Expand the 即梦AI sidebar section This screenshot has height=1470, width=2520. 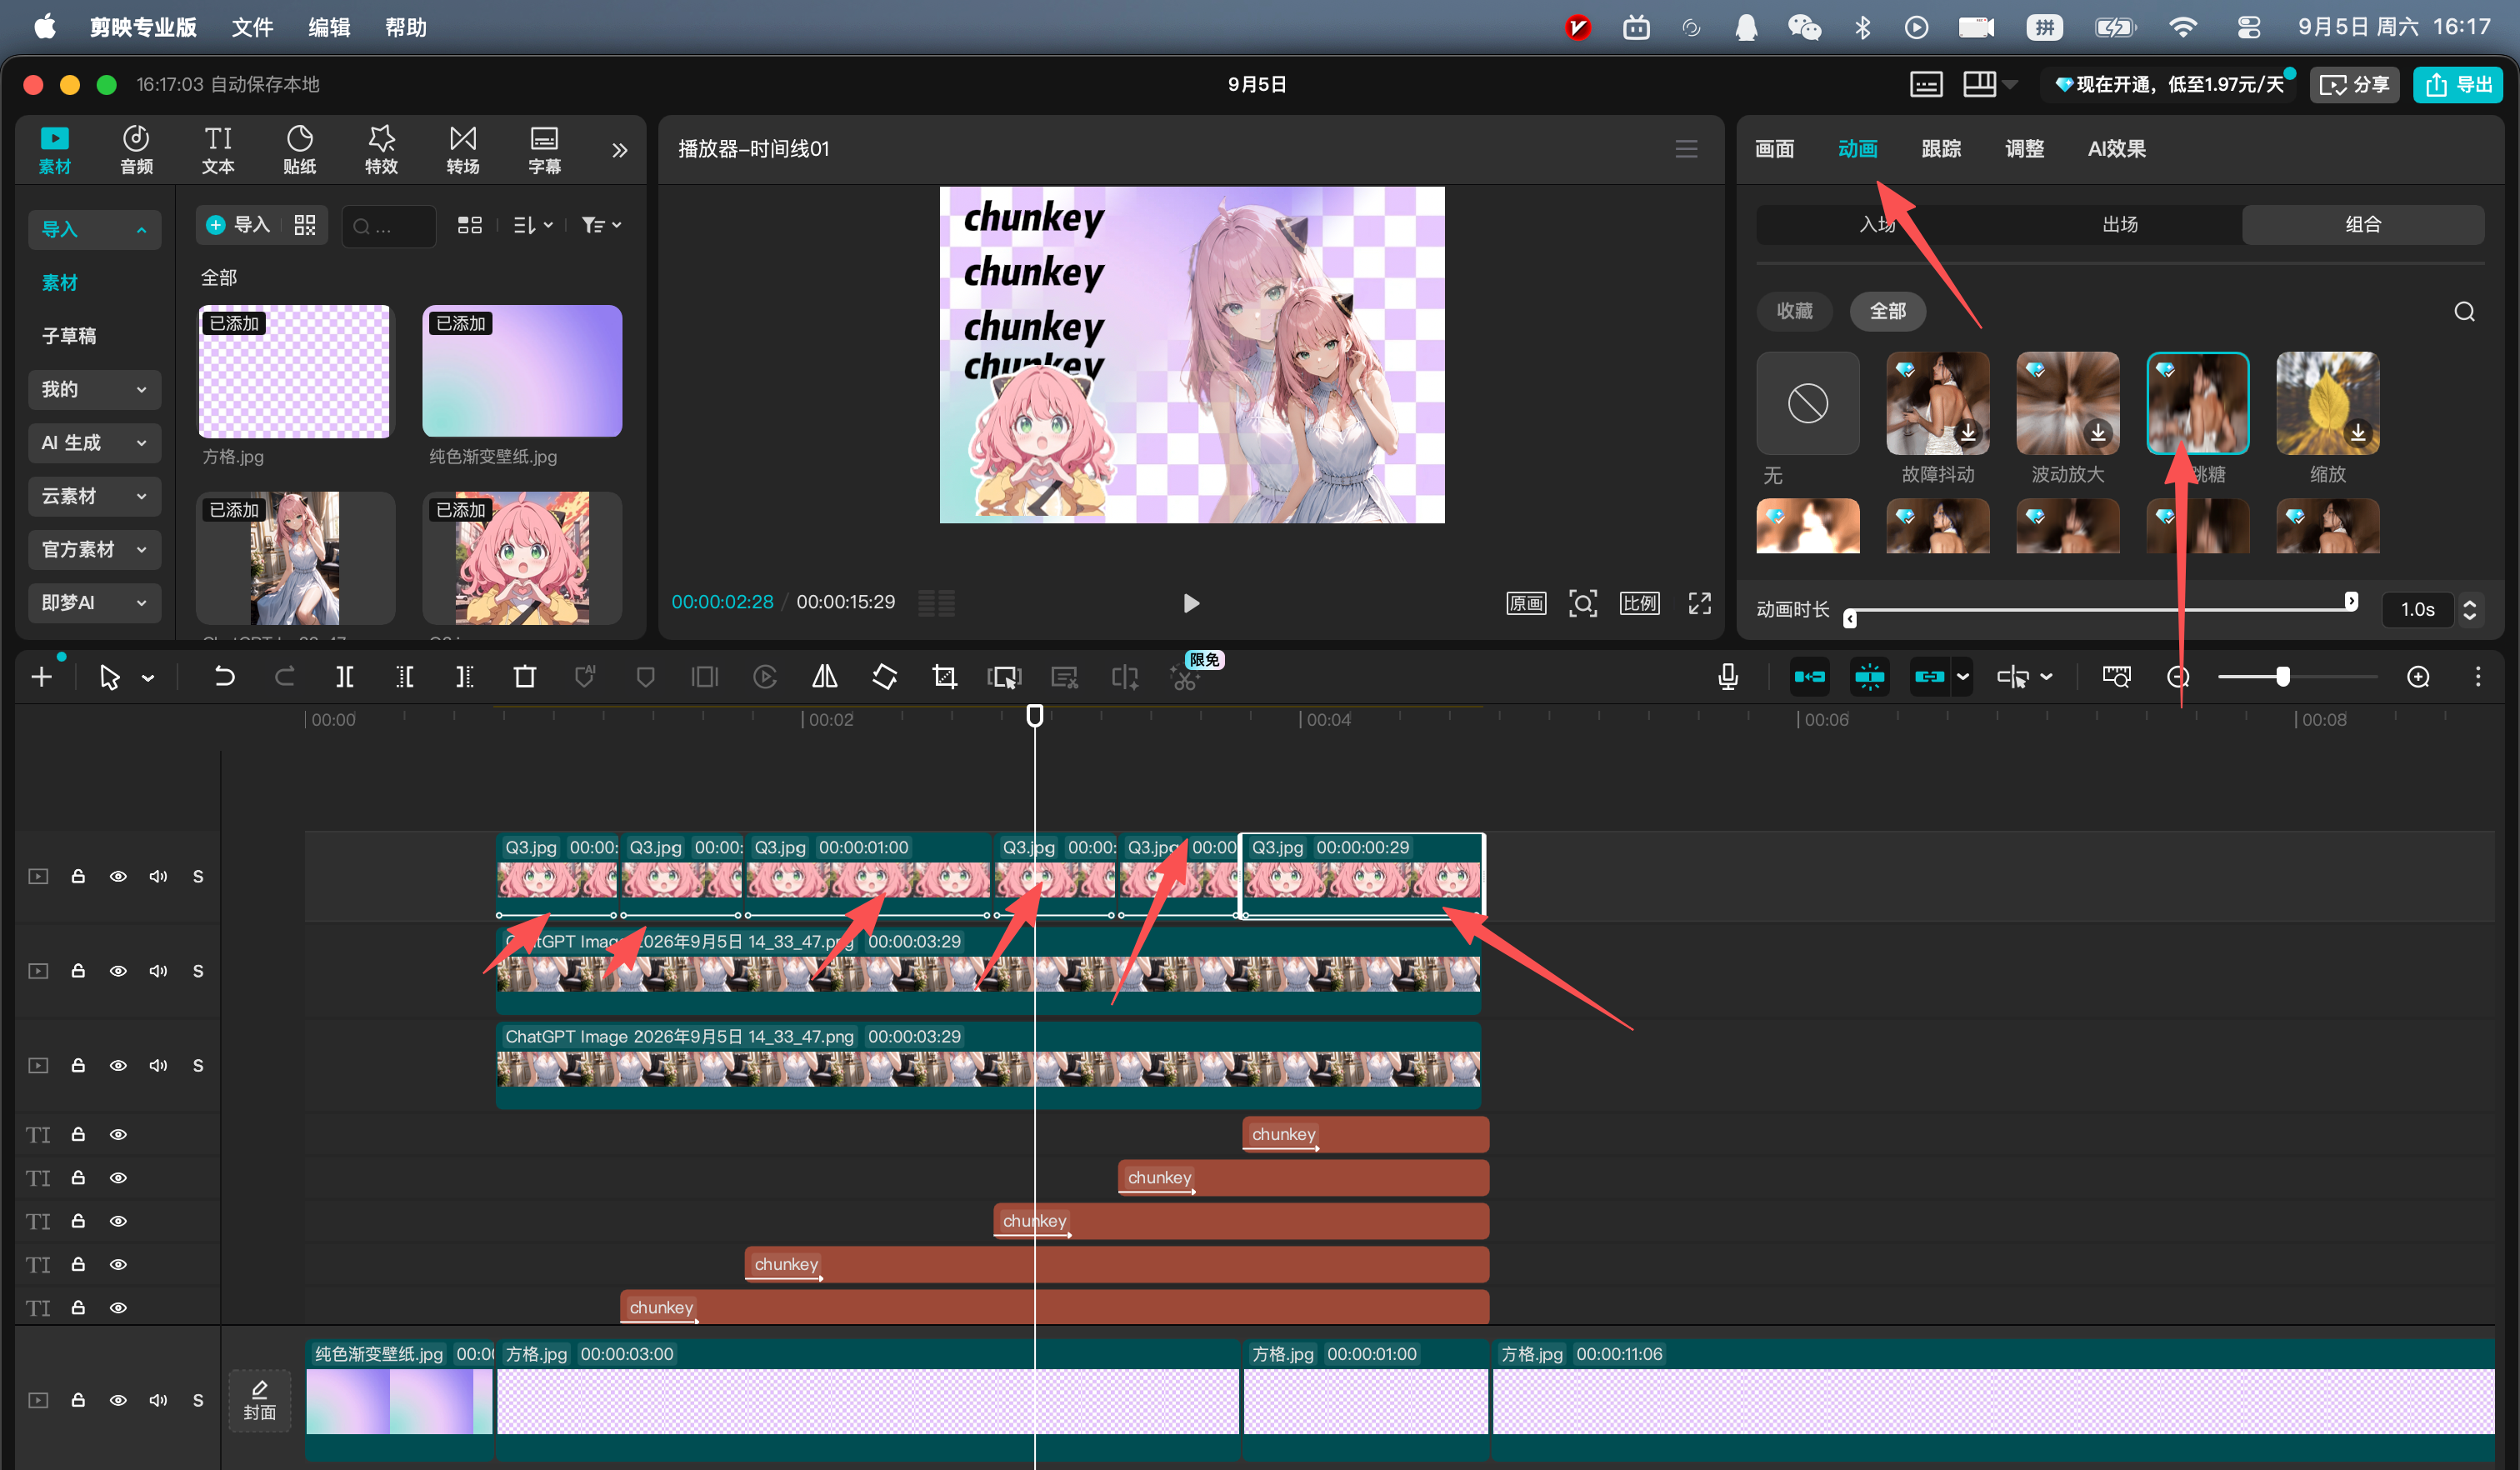pos(94,603)
